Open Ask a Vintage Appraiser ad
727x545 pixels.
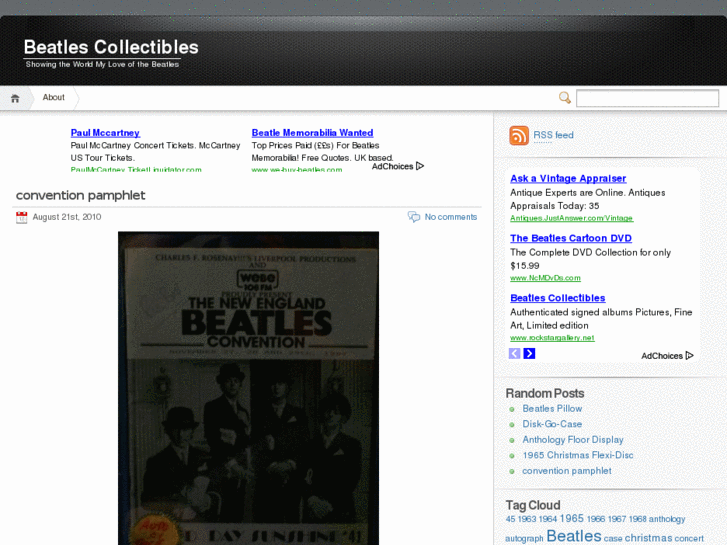tap(568, 179)
